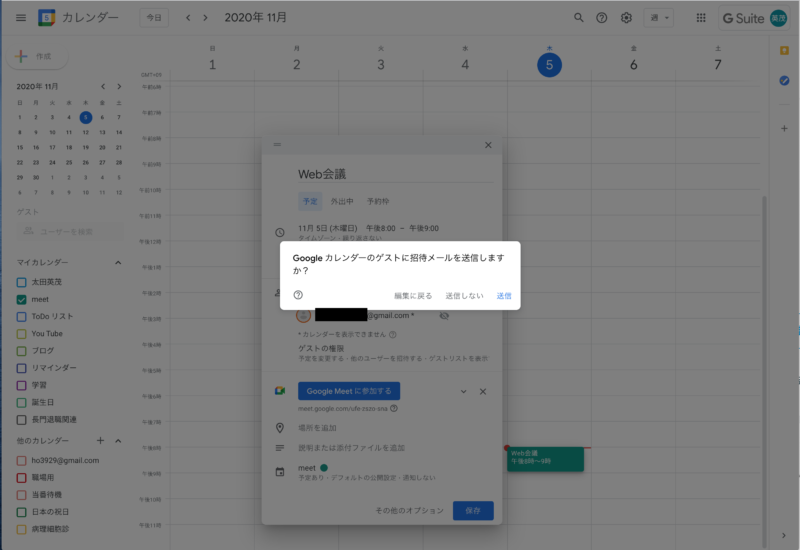Screen dimensions: 800x550
Task: Show next month in mini calendar
Action: (x=119, y=86)
